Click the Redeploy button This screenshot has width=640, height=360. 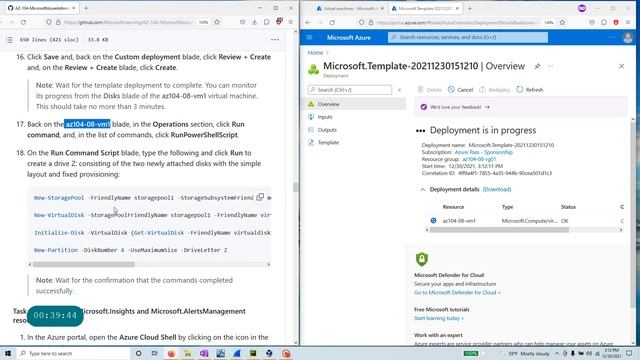pos(495,90)
